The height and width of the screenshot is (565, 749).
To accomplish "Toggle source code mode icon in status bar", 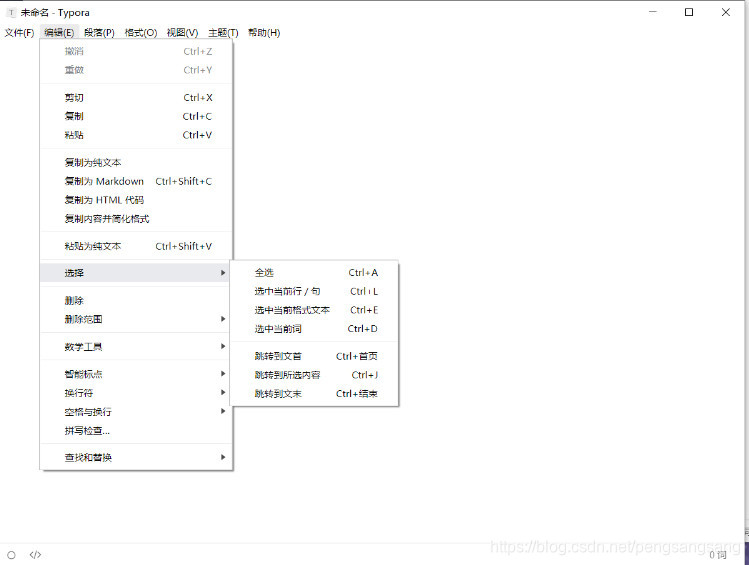I will tap(35, 554).
